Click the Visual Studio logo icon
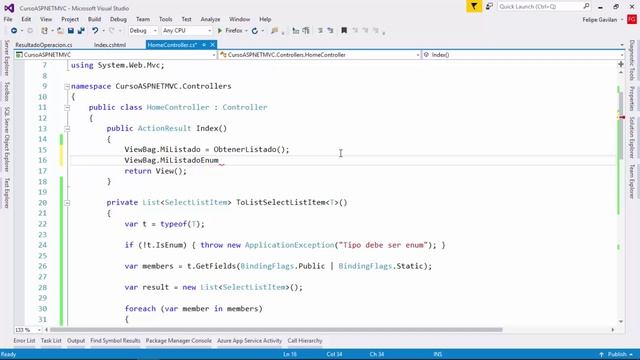 [x=9, y=8]
